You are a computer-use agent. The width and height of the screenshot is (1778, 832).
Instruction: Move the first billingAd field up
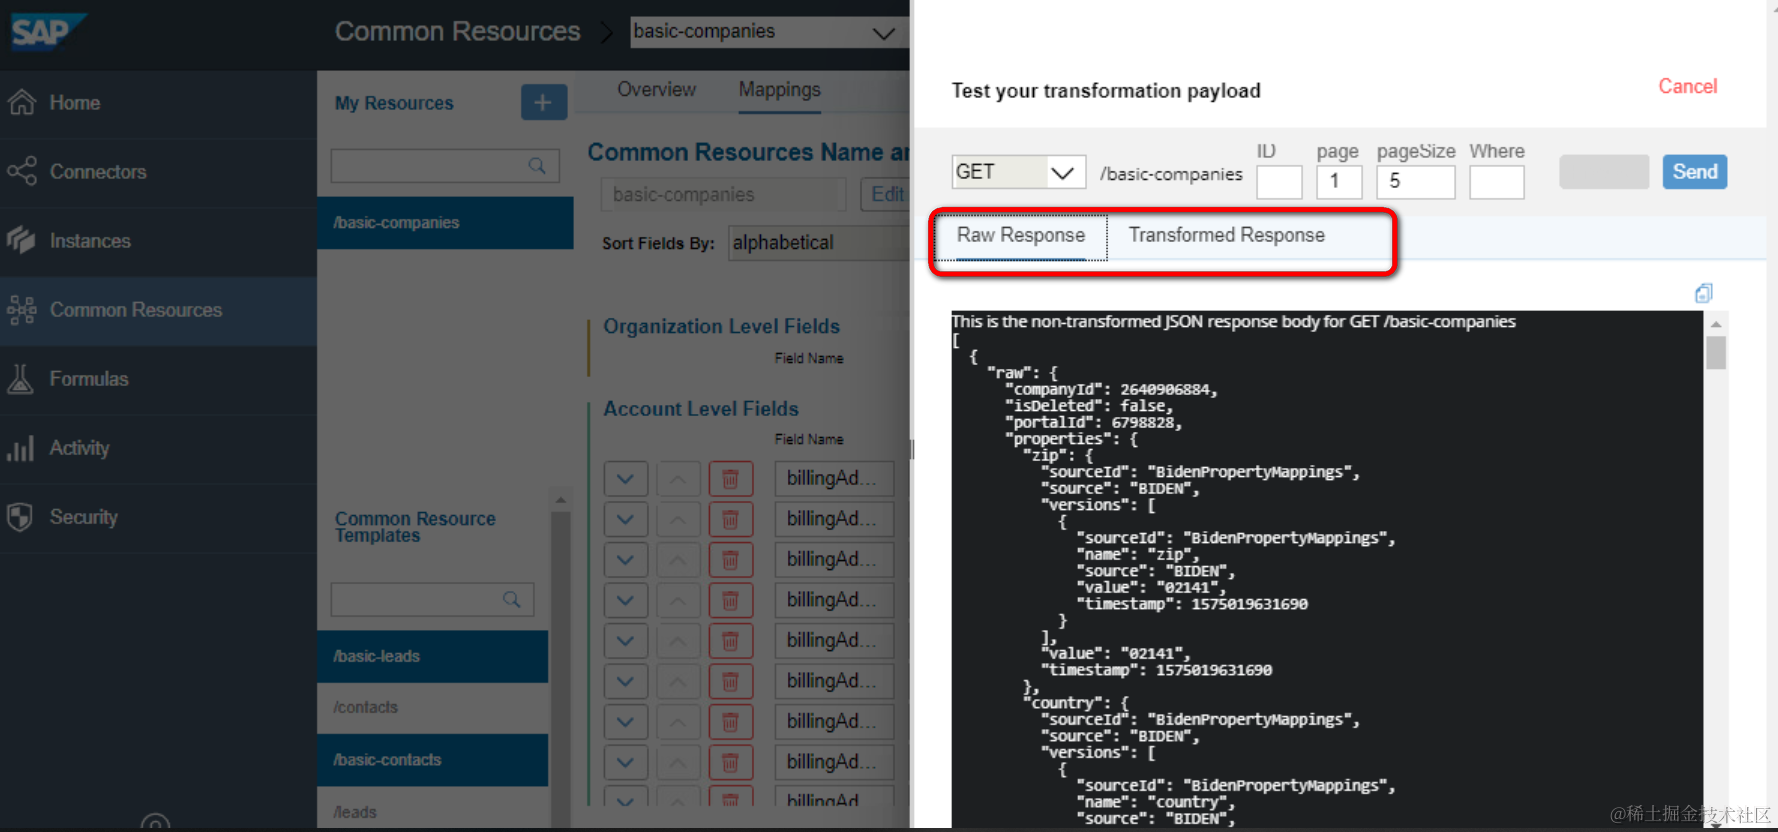[678, 479]
